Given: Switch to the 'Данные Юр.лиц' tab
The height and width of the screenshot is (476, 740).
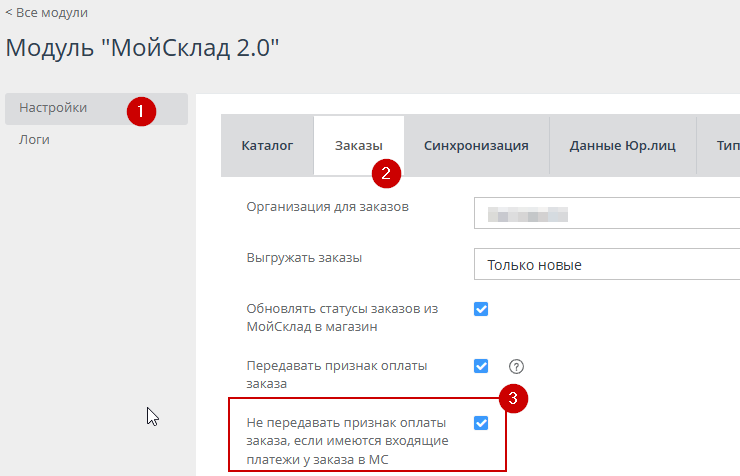Looking at the screenshot, I should click(622, 145).
